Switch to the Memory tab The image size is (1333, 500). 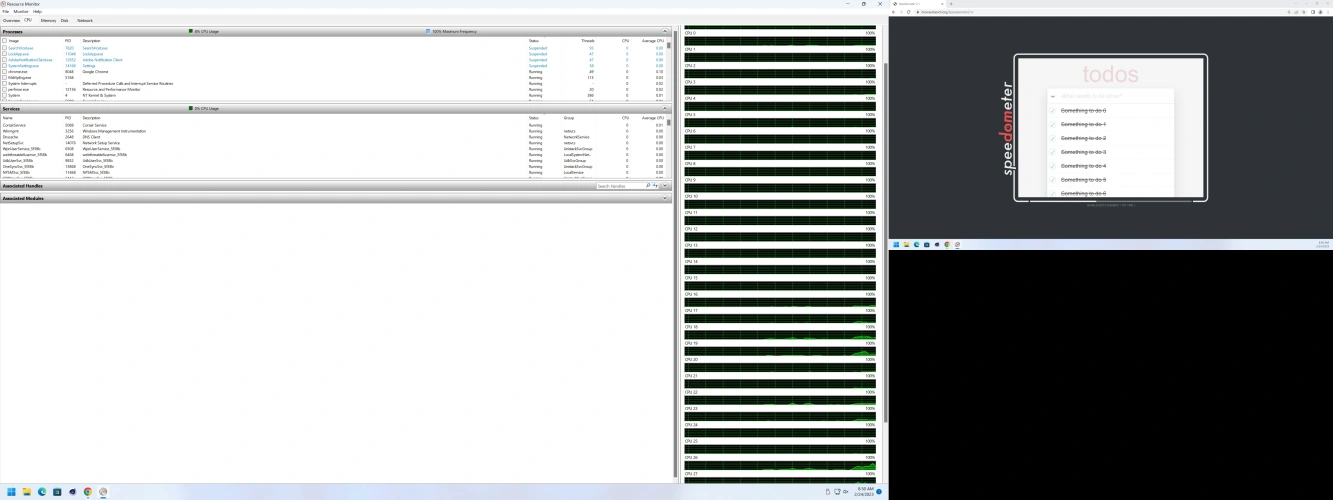[47, 20]
